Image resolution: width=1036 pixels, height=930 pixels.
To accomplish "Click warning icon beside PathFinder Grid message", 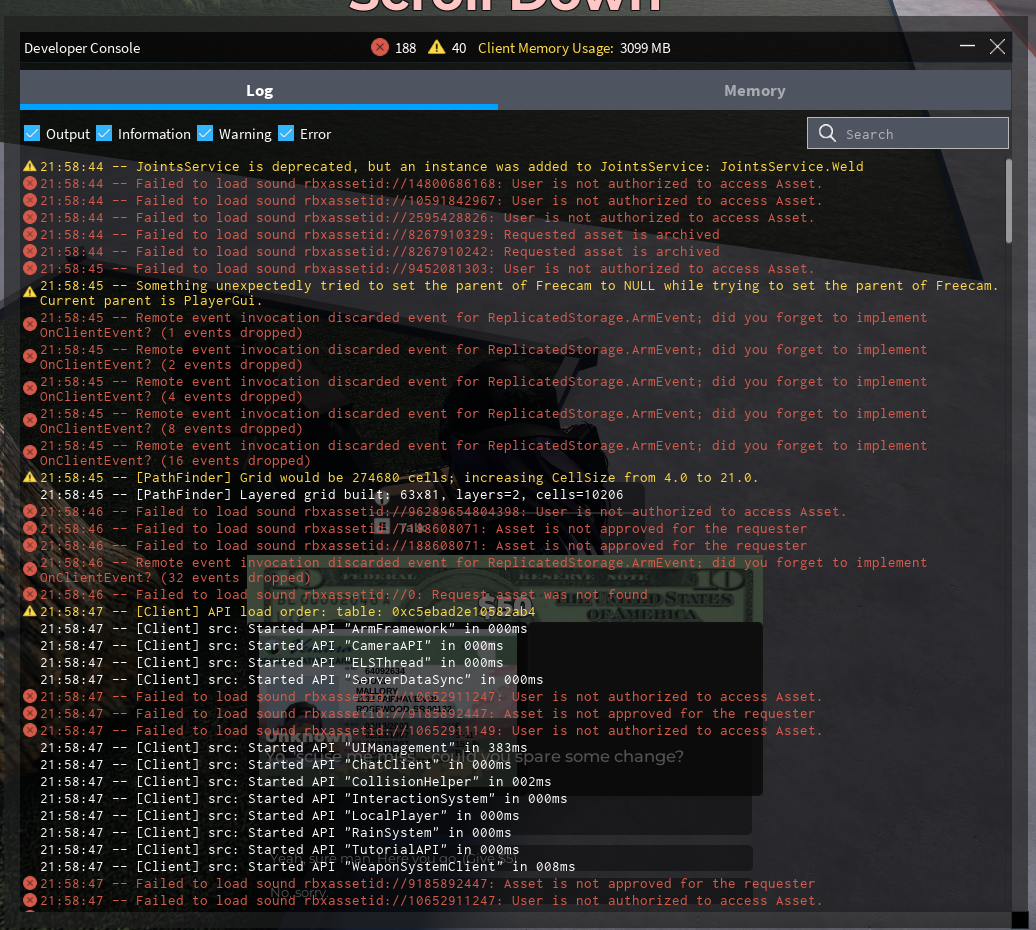I will click(x=30, y=477).
